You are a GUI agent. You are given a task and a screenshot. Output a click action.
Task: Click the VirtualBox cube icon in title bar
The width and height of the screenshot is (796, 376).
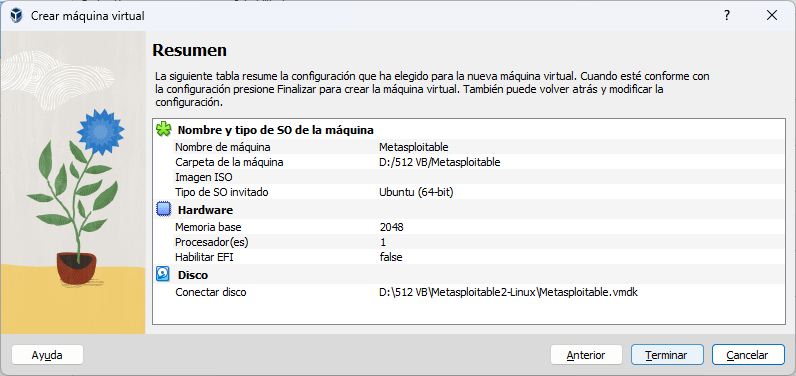(x=16, y=16)
